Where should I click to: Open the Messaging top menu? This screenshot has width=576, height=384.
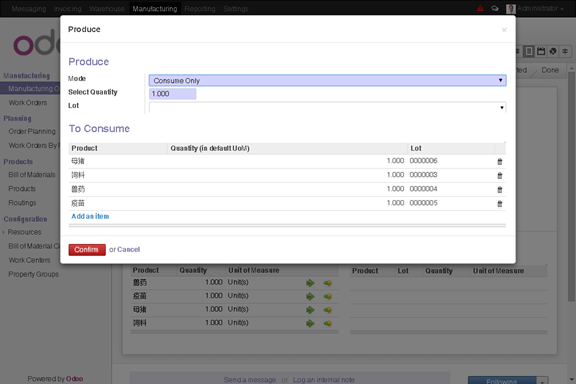(29, 9)
